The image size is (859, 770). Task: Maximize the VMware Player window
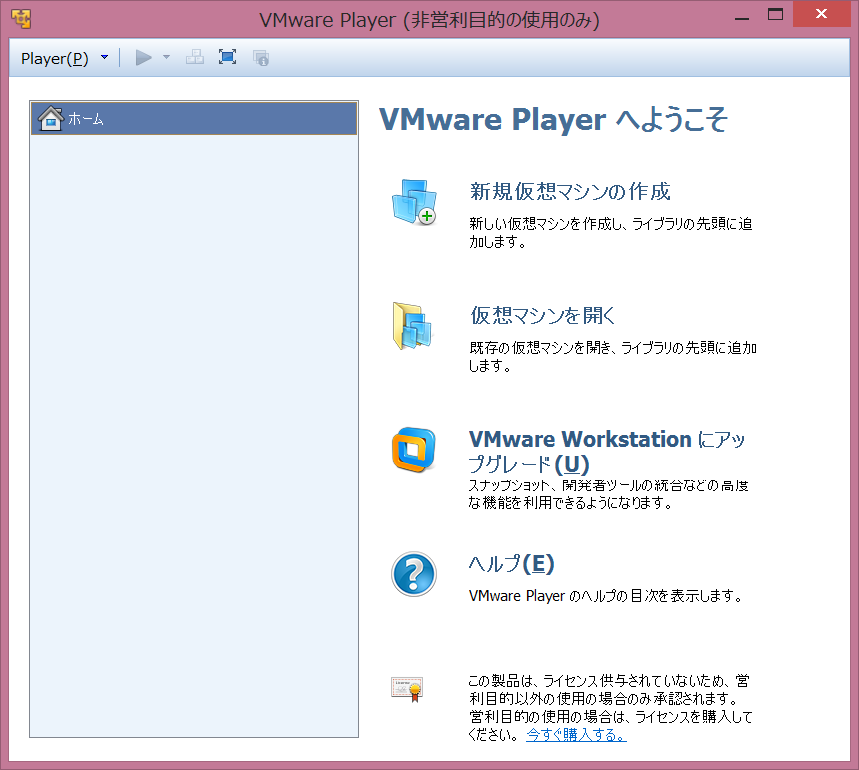(775, 14)
